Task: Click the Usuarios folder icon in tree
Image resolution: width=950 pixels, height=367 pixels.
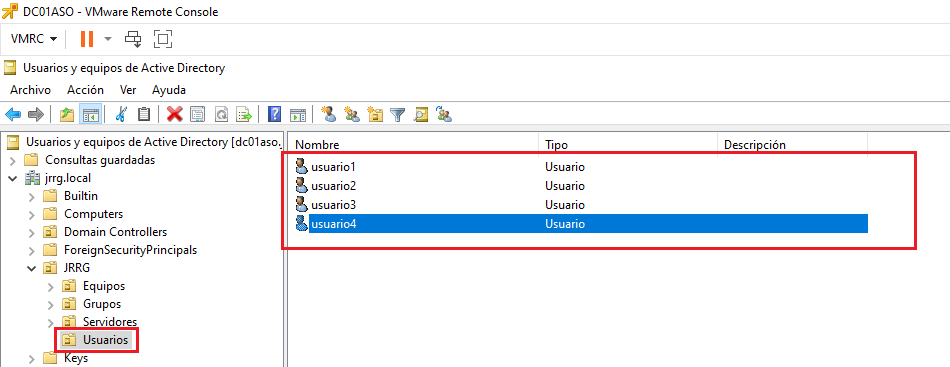Action: pyautogui.click(x=70, y=340)
